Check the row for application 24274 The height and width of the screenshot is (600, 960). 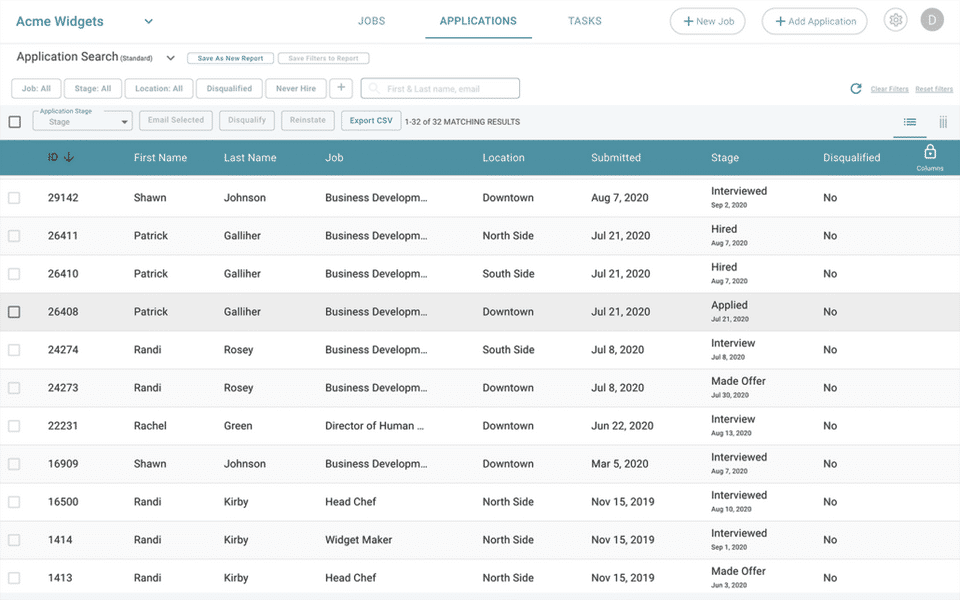point(14,350)
